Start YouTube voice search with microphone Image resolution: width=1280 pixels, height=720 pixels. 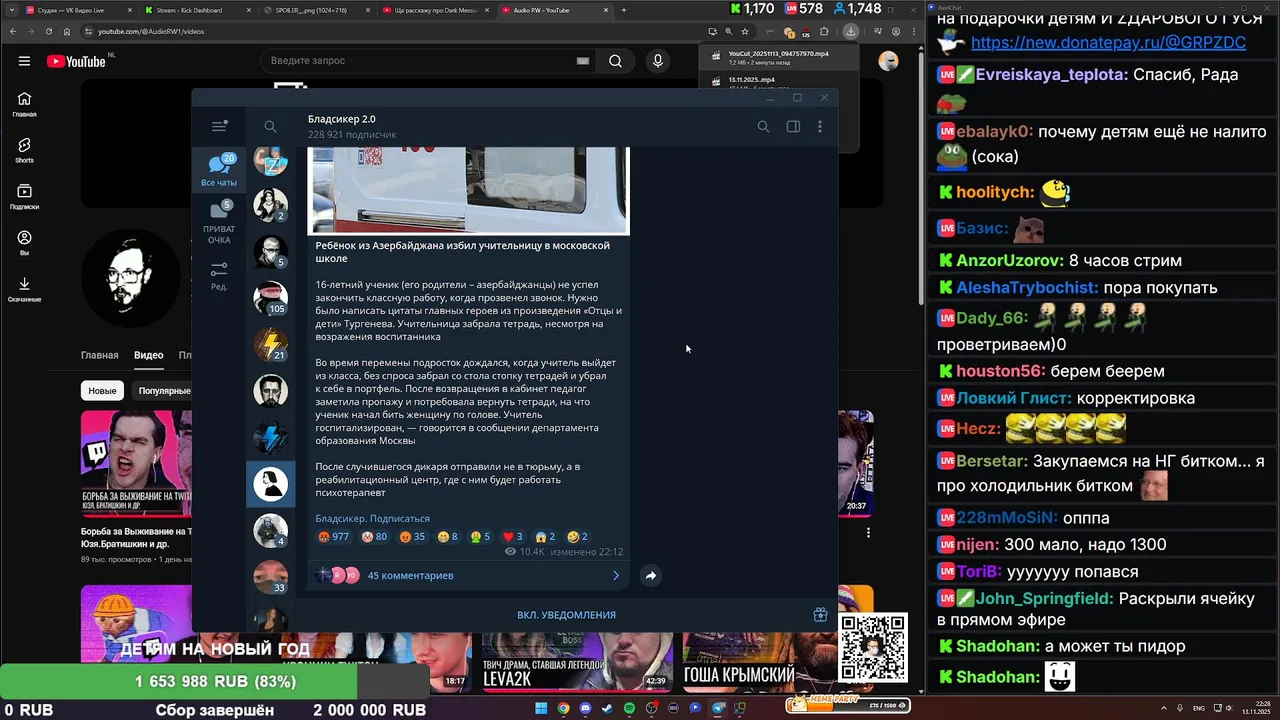point(657,61)
